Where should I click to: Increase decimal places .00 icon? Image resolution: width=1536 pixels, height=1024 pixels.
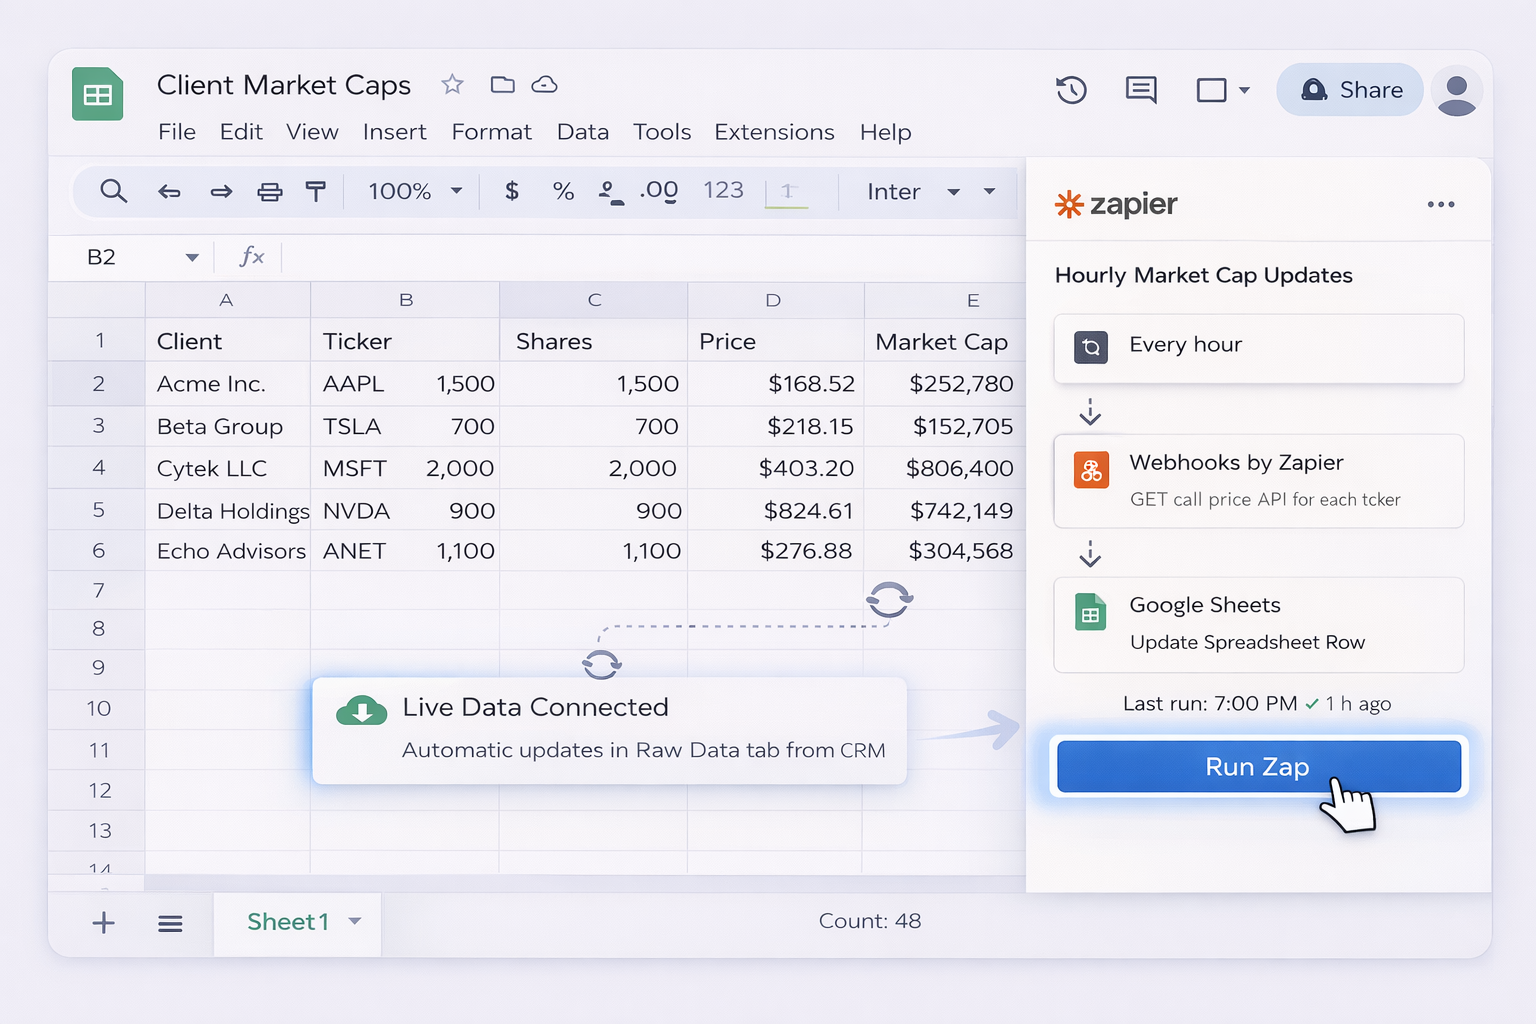[x=659, y=190]
